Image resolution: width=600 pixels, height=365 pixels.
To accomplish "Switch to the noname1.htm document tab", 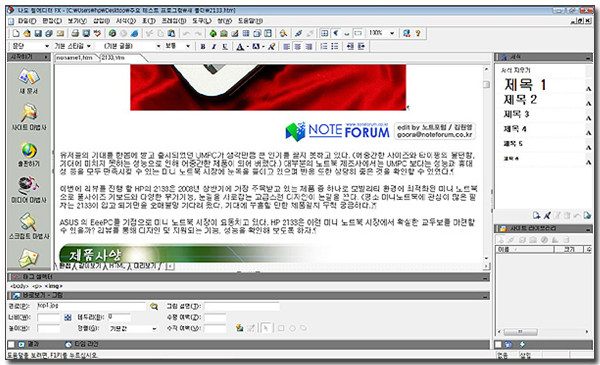I will point(74,58).
